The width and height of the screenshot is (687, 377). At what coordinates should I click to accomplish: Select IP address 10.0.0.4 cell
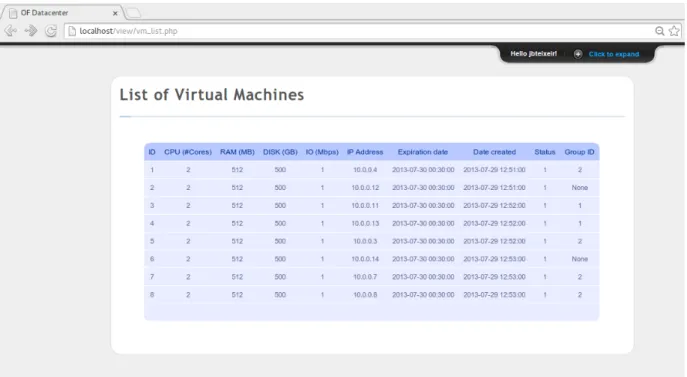tap(365, 170)
